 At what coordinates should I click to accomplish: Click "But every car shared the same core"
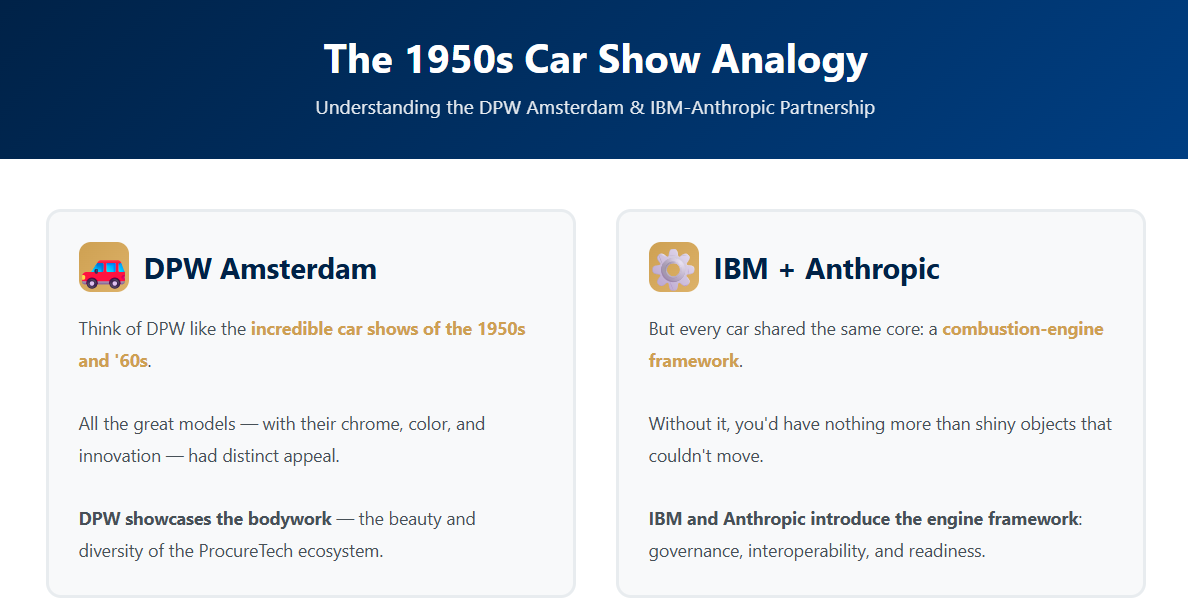783,329
